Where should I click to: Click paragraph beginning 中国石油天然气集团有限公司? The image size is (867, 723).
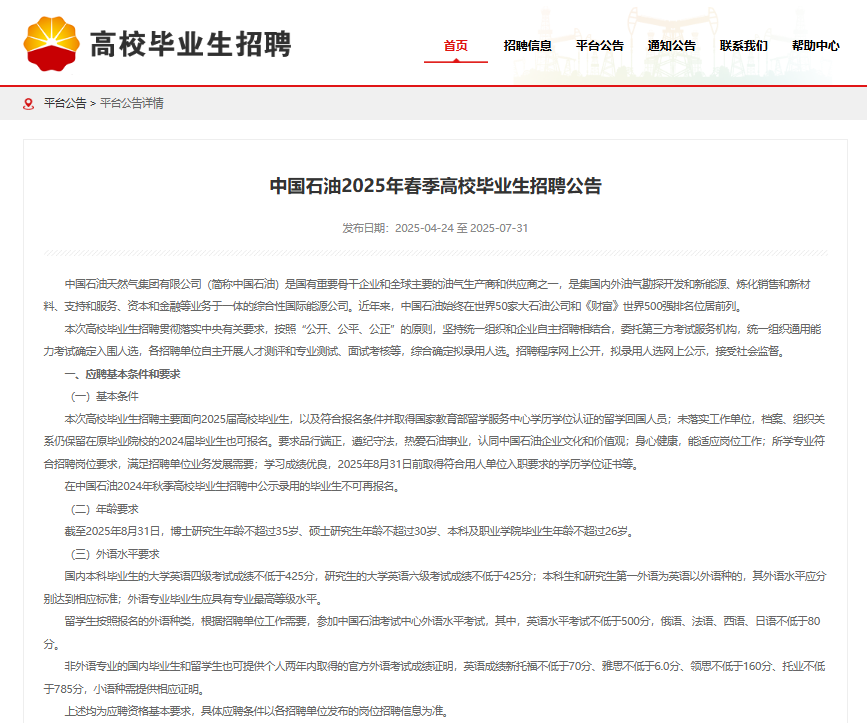pyautogui.click(x=427, y=295)
